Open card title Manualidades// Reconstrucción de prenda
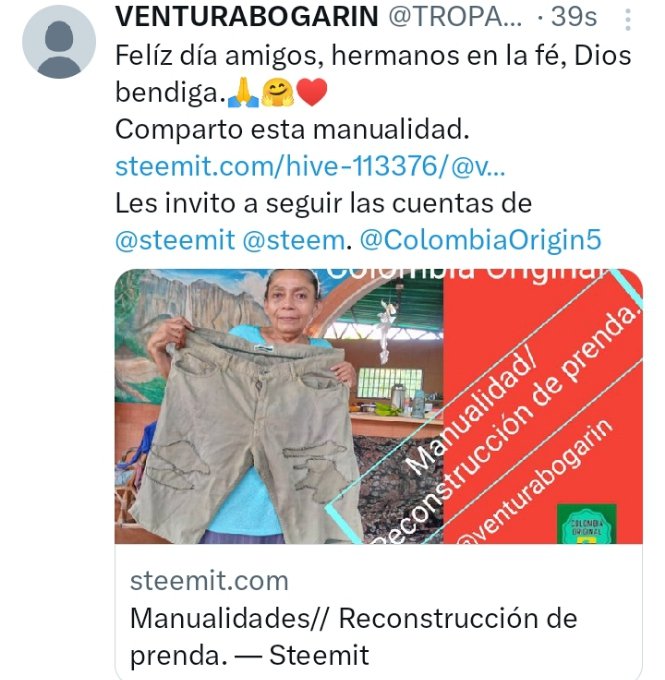The height and width of the screenshot is (680, 665). [x=354, y=637]
